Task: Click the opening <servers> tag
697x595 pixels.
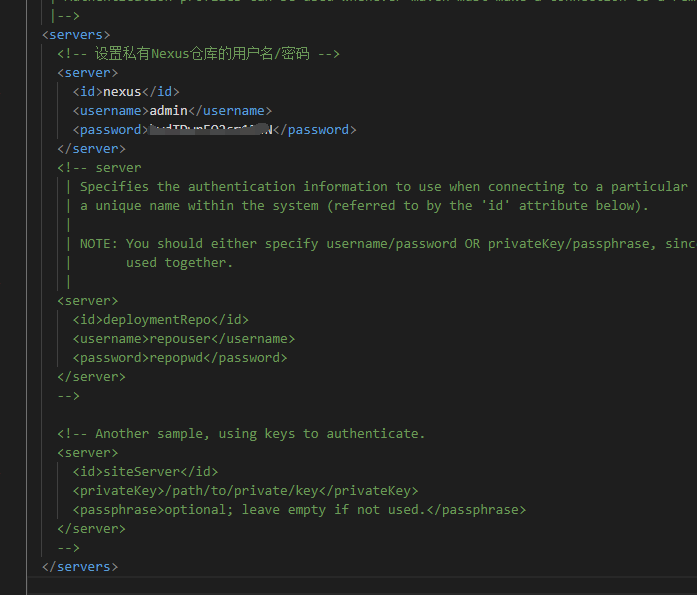Action: click(76, 35)
